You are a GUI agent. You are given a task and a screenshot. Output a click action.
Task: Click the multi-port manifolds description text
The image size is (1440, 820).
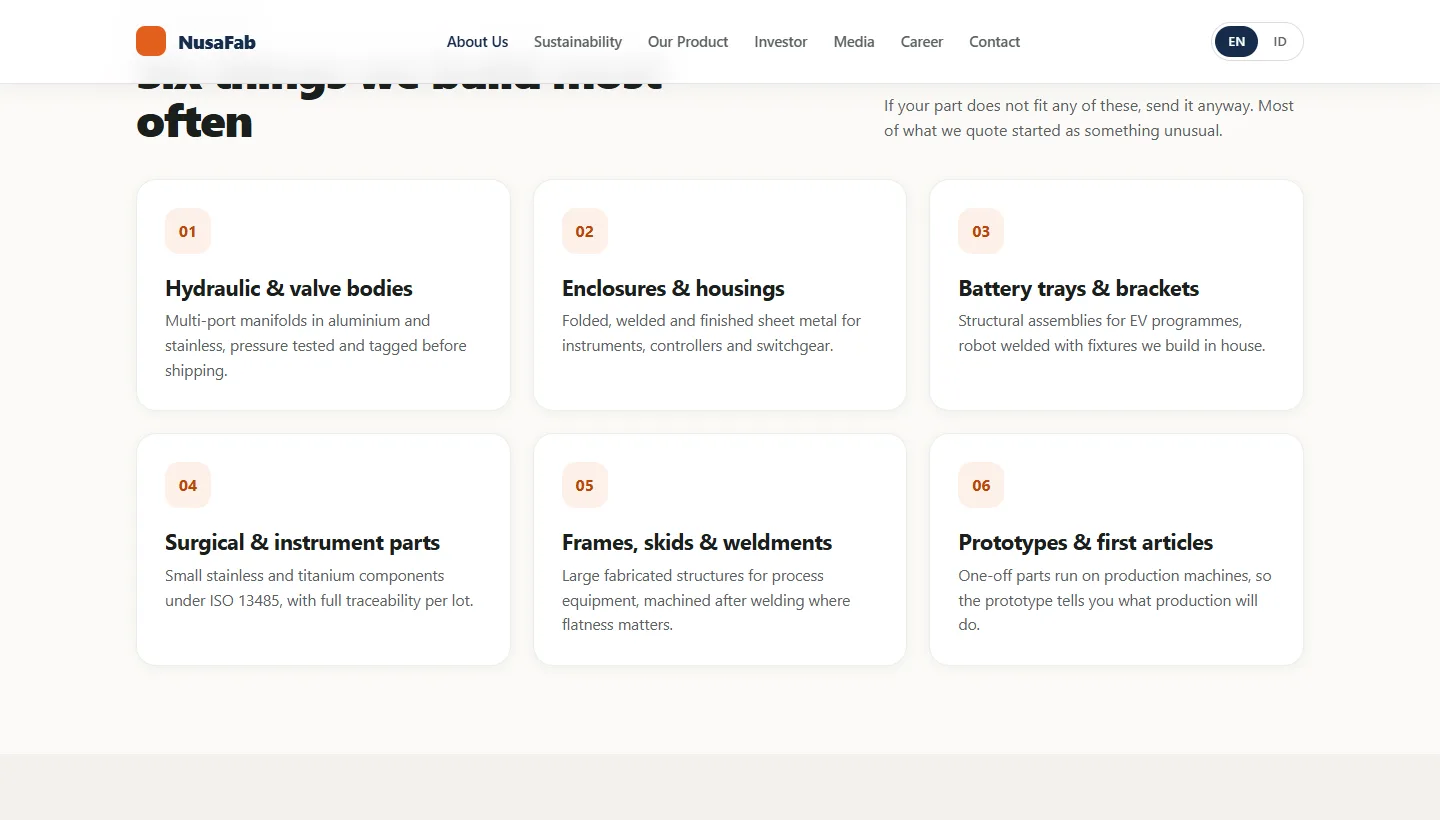coord(316,345)
